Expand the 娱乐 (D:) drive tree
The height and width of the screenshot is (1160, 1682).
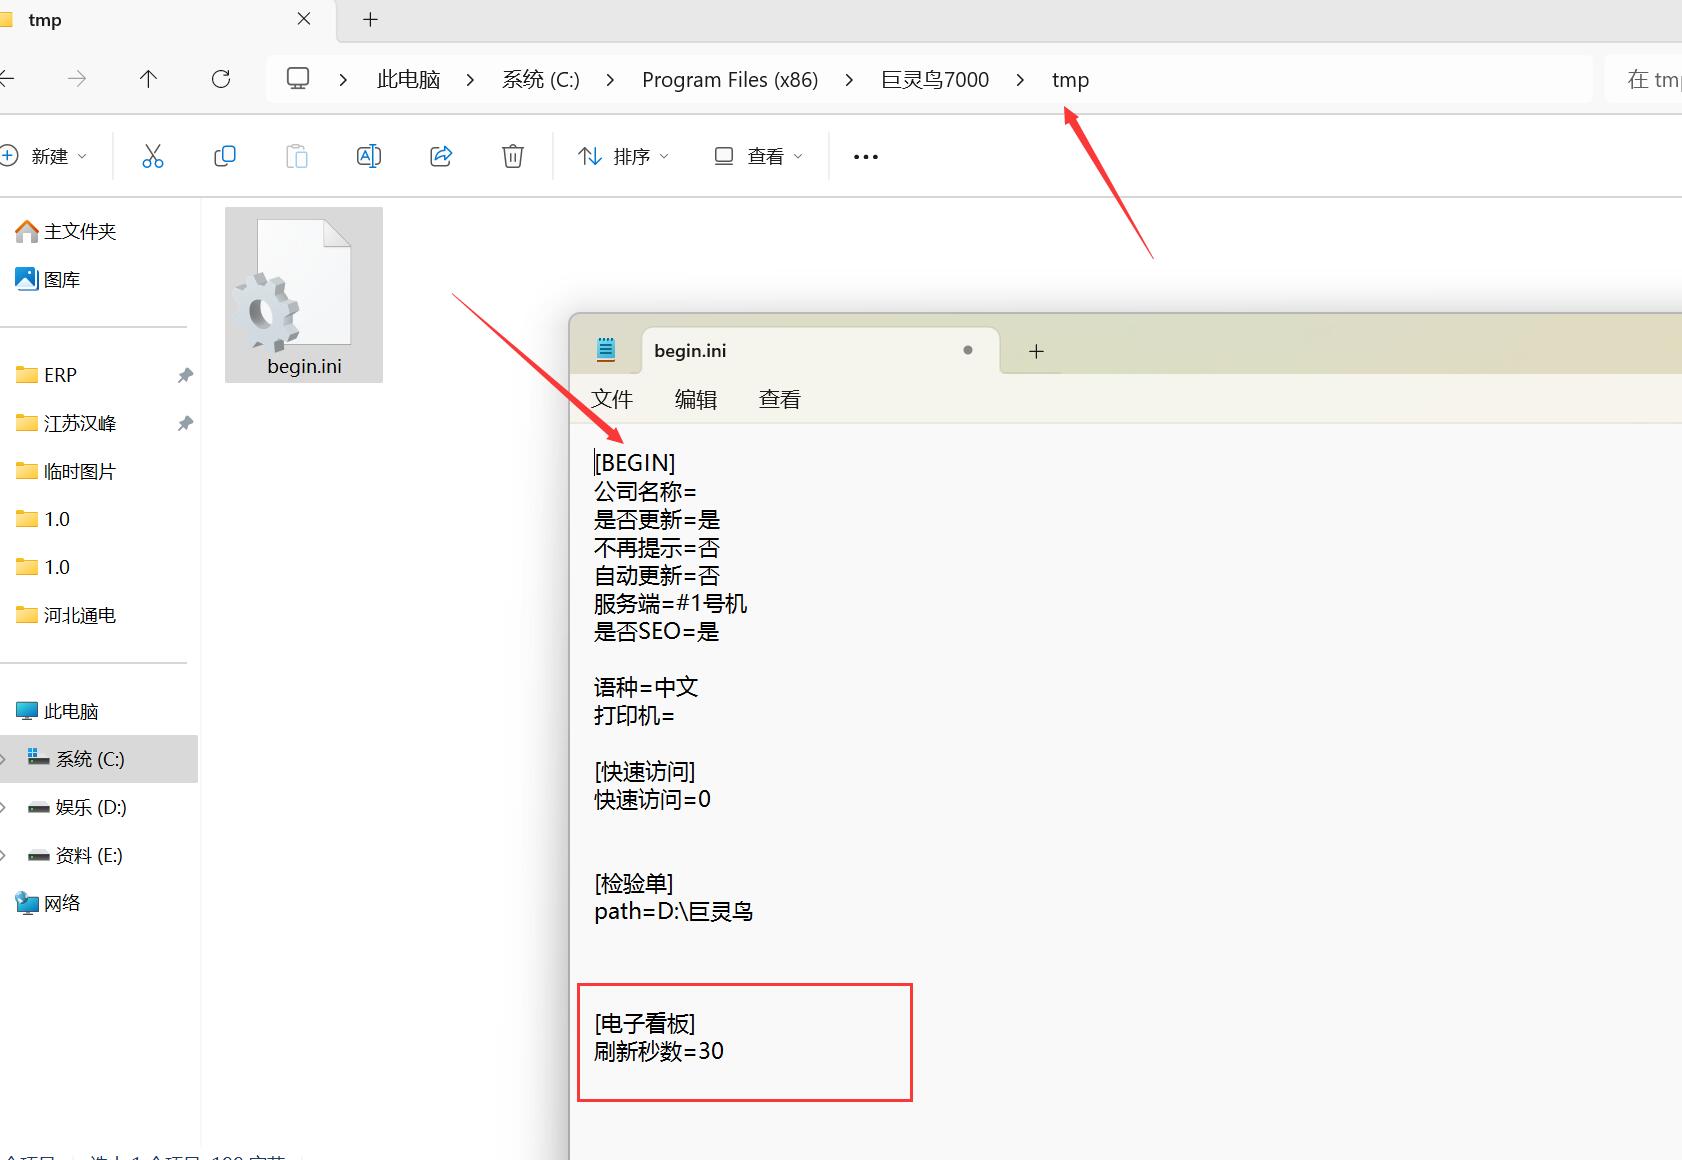3,807
